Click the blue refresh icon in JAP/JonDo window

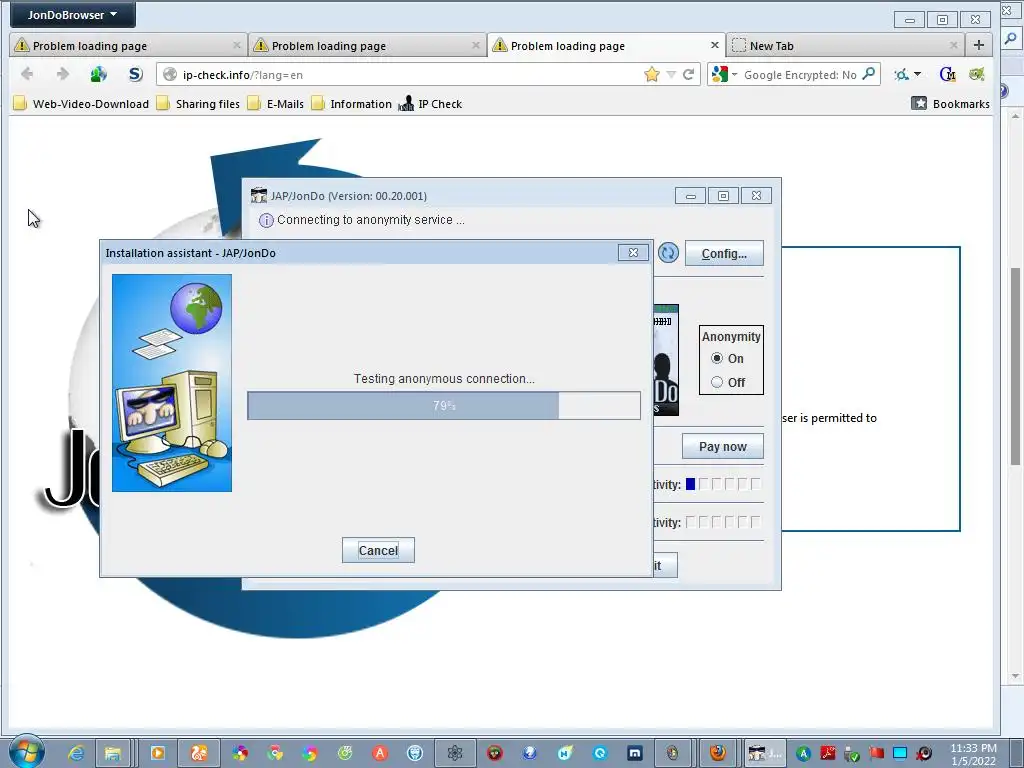tap(668, 253)
